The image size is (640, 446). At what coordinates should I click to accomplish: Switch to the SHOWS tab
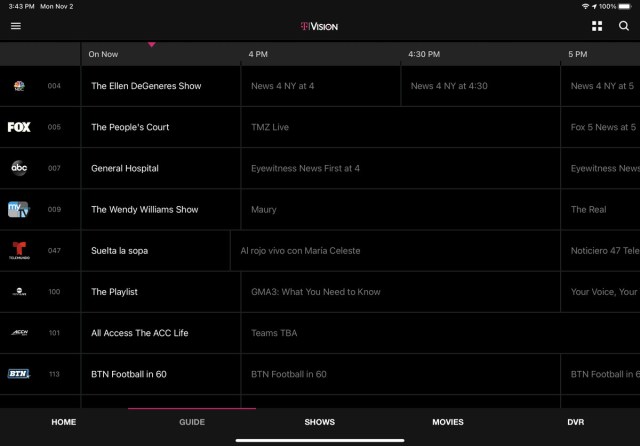[x=320, y=422]
